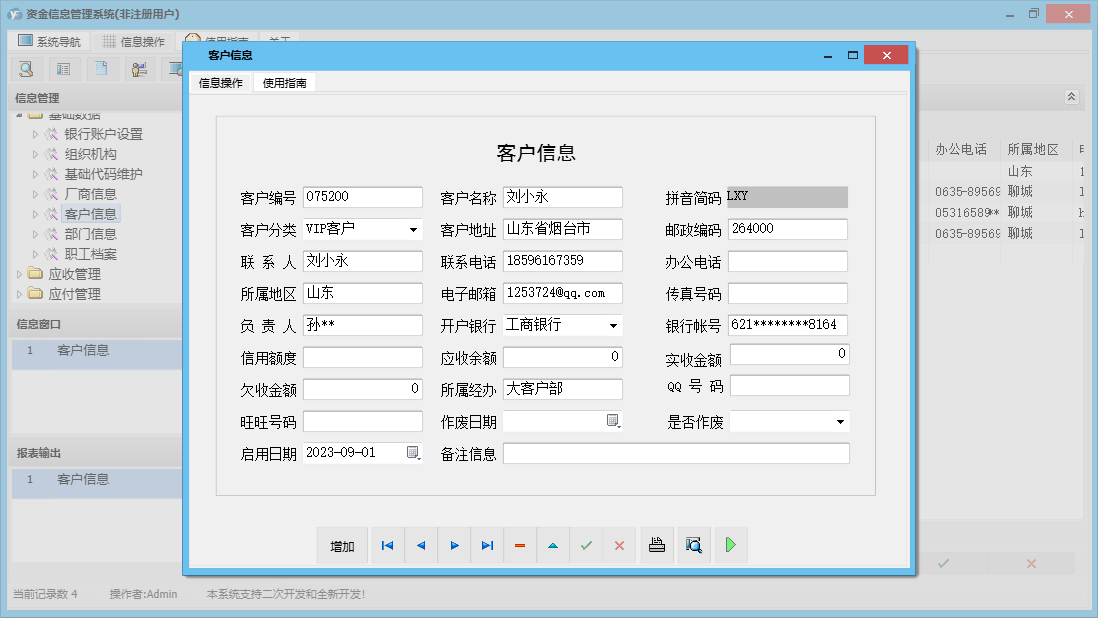
Task: Jump to the first customer record
Action: 387,545
